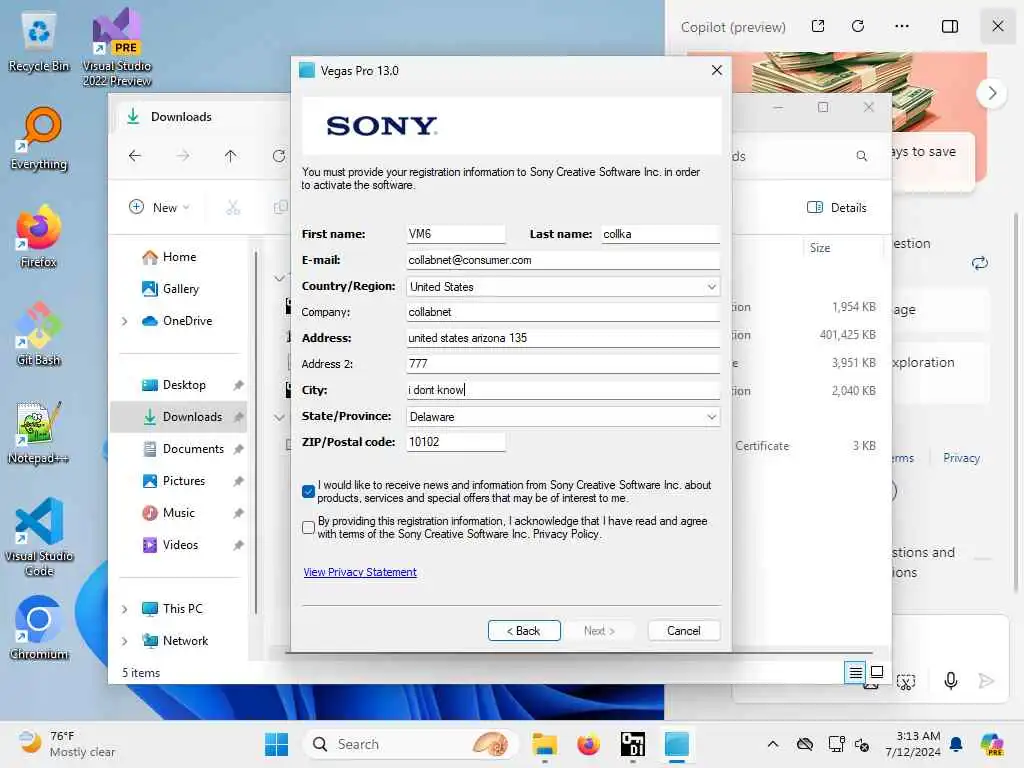Toggle the Details pane in Explorer

pyautogui.click(x=837, y=208)
